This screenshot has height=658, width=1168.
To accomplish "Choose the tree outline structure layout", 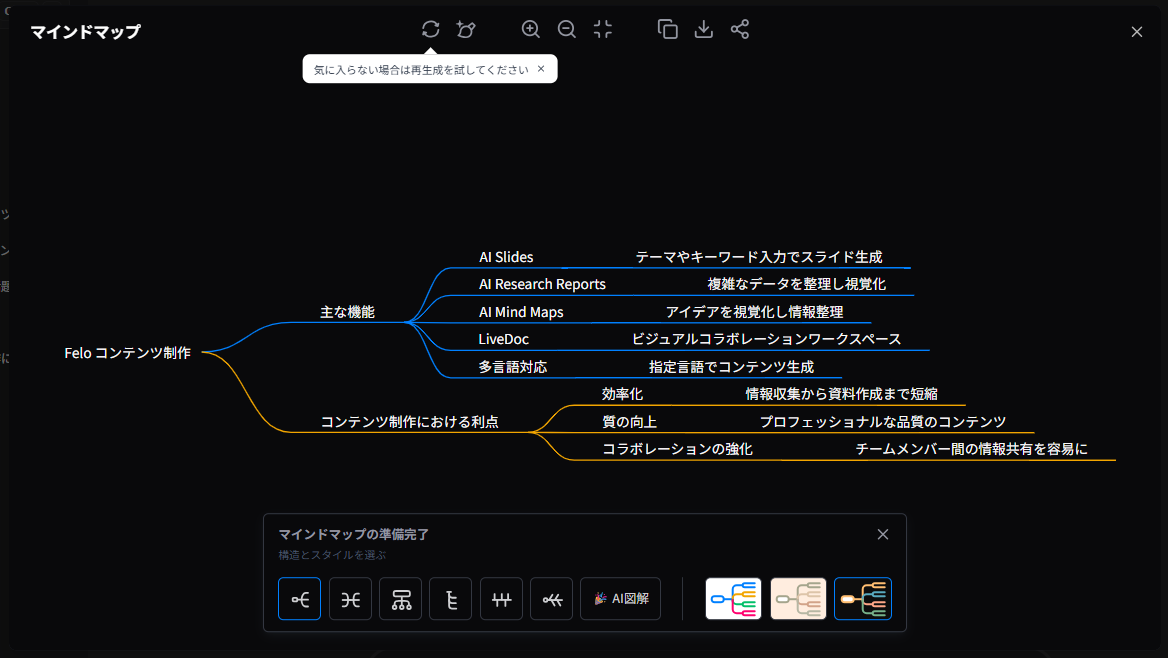I will click(x=451, y=599).
